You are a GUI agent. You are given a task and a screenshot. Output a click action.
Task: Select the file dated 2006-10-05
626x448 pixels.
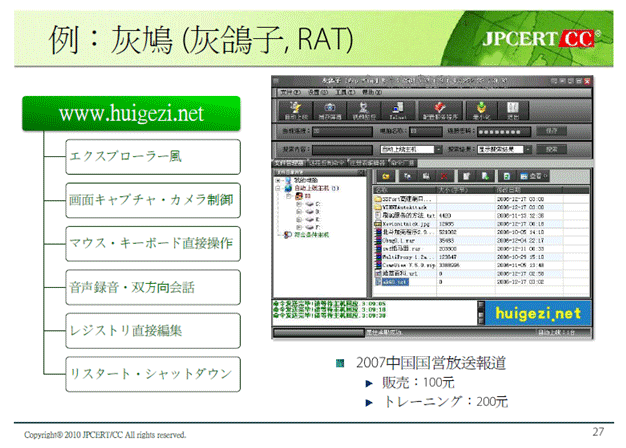pos(481,232)
